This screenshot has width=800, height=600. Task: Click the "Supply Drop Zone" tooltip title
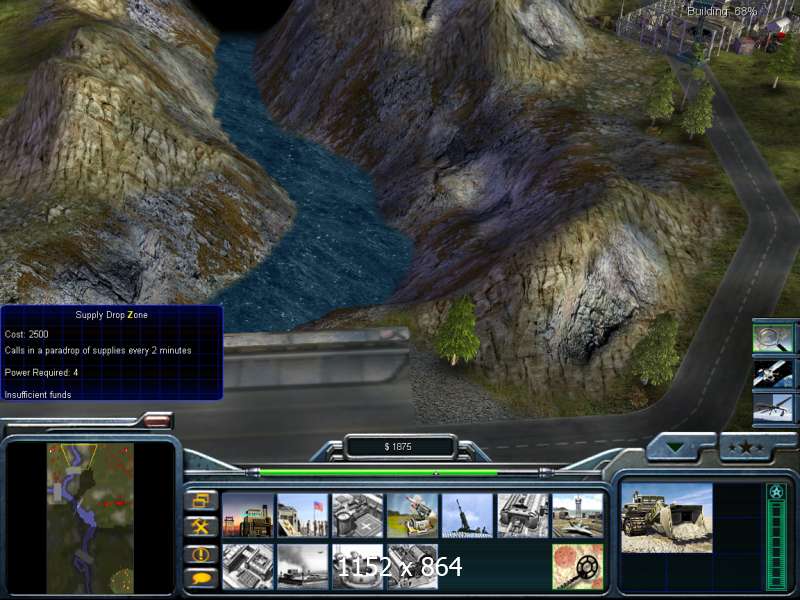click(x=112, y=315)
